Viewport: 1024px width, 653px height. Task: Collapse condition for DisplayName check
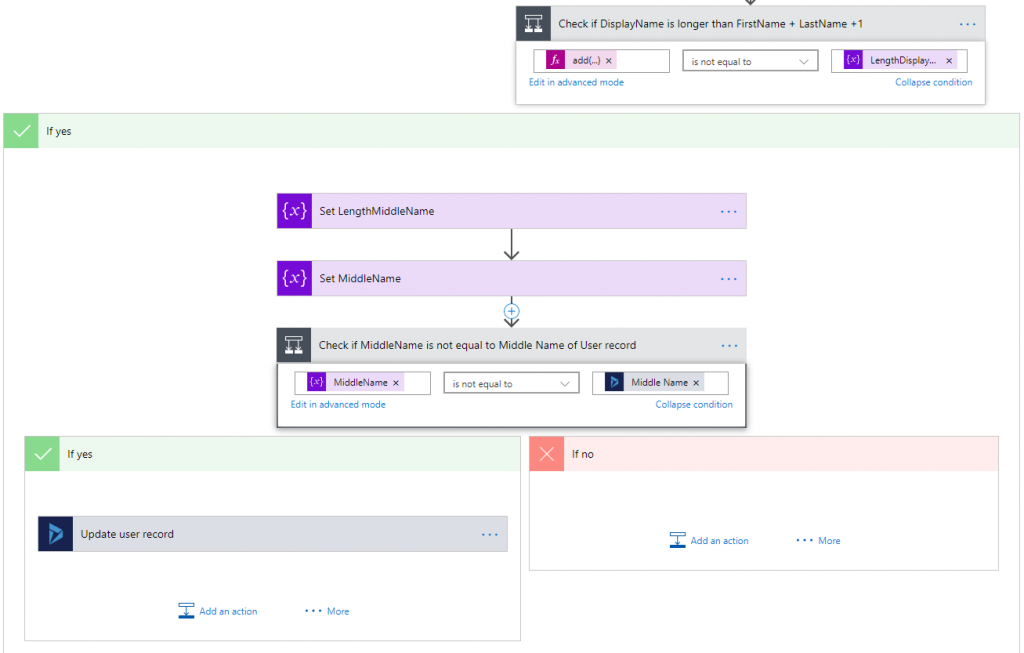[x=933, y=82]
